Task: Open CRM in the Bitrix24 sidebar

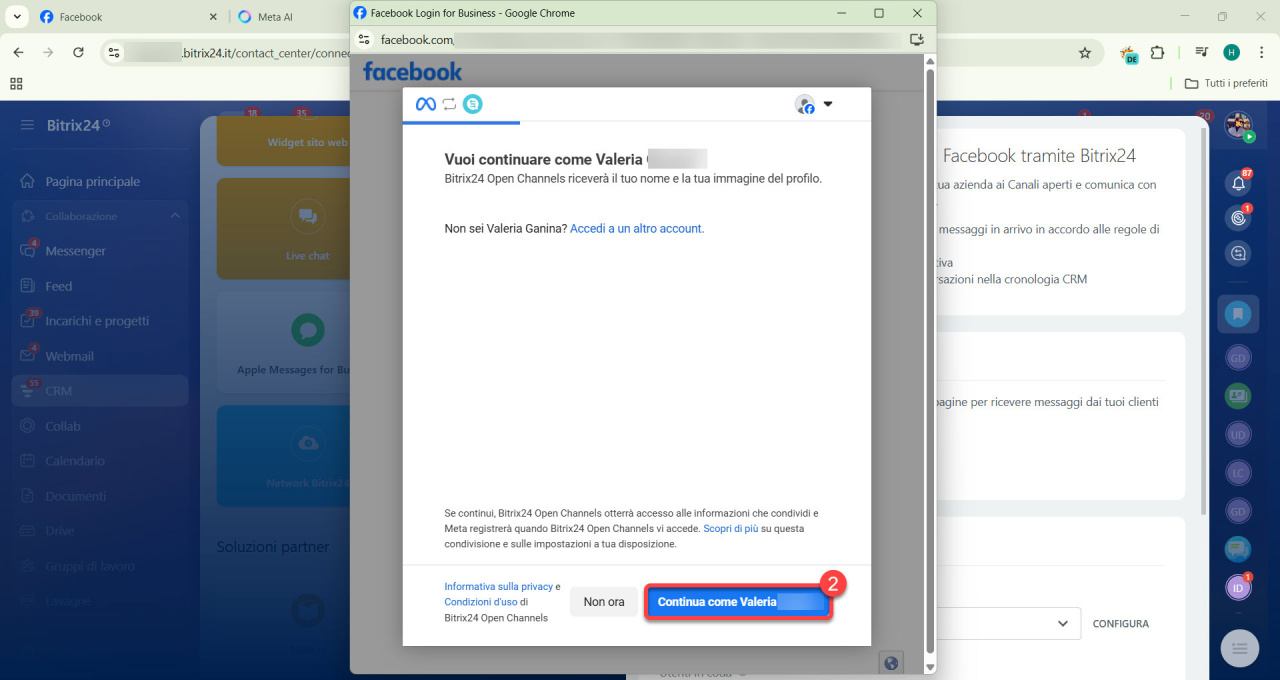Action: pyautogui.click(x=100, y=391)
